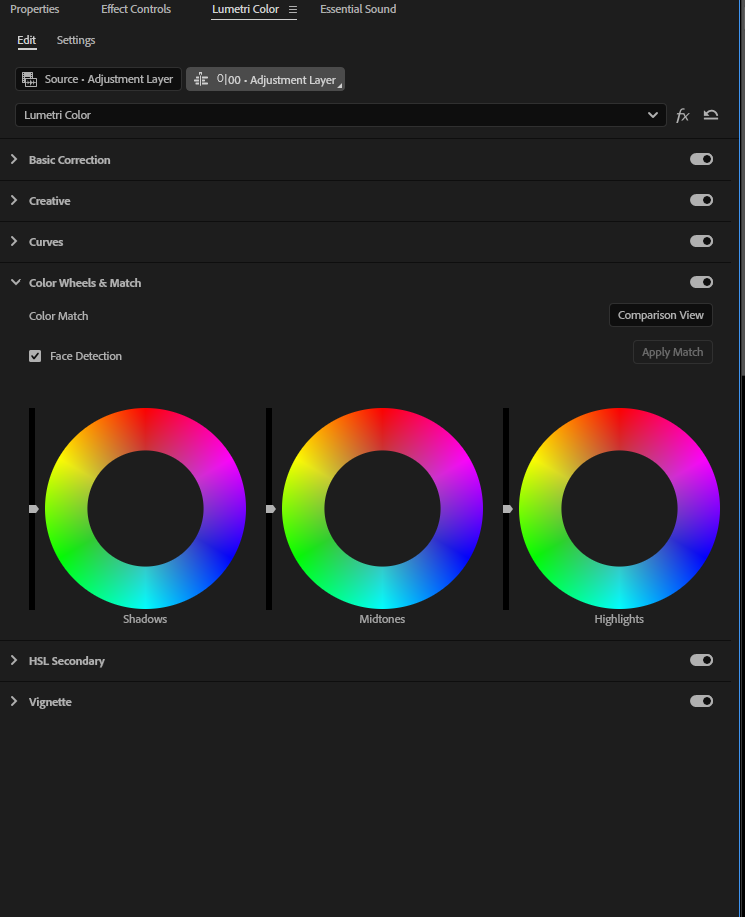The image size is (745, 917).
Task: Open the Effect Controls tab
Action: click(136, 9)
